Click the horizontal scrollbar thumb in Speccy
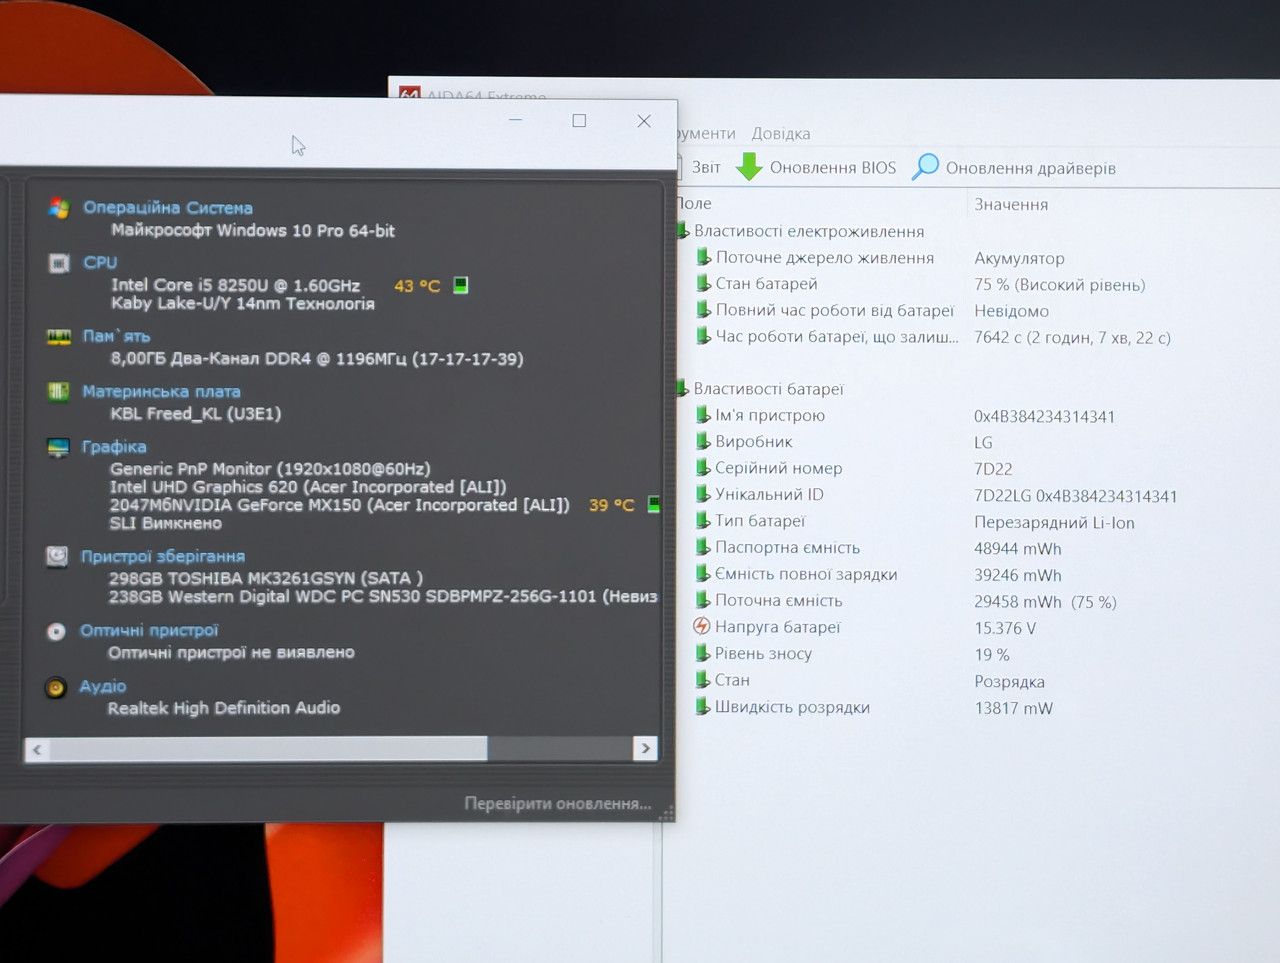This screenshot has width=1280, height=963. [x=268, y=749]
